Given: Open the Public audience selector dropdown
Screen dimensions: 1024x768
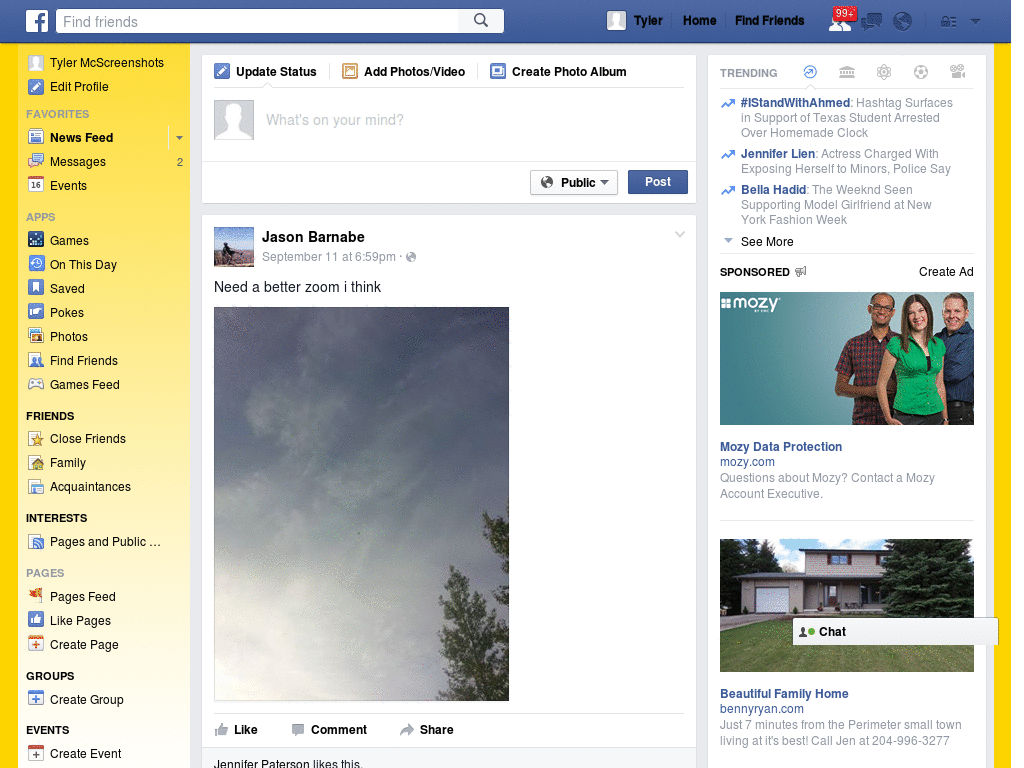Looking at the screenshot, I should pos(573,182).
